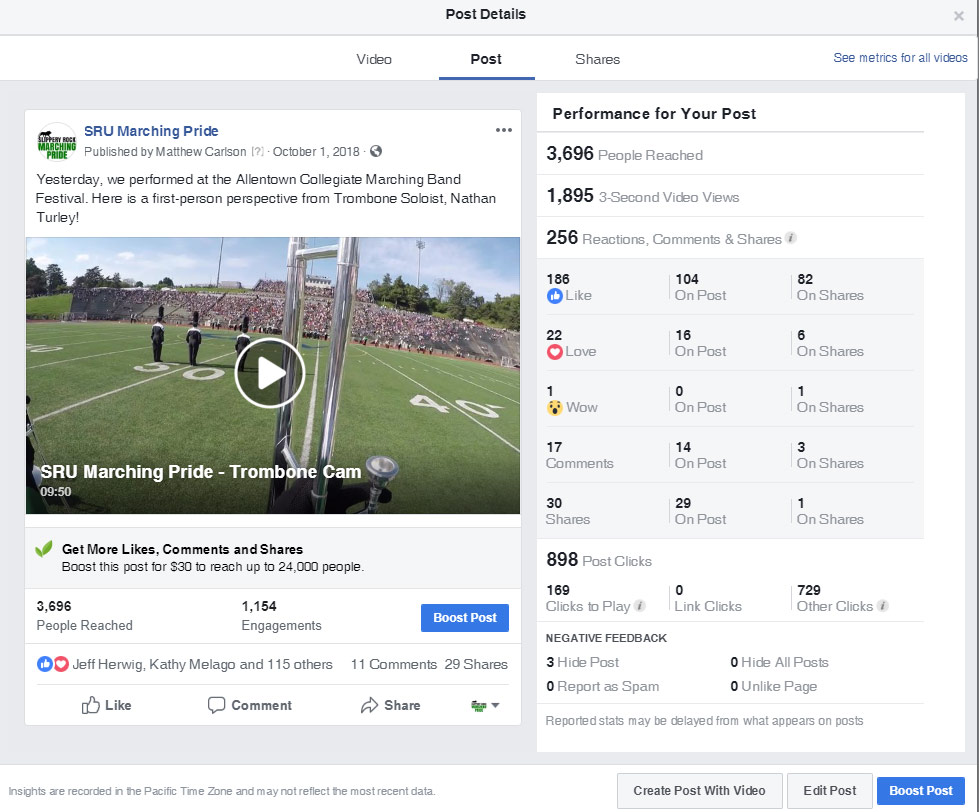Click the thumbs-up Like icon under post
The image size is (979, 812).
pyautogui.click(x=92, y=705)
